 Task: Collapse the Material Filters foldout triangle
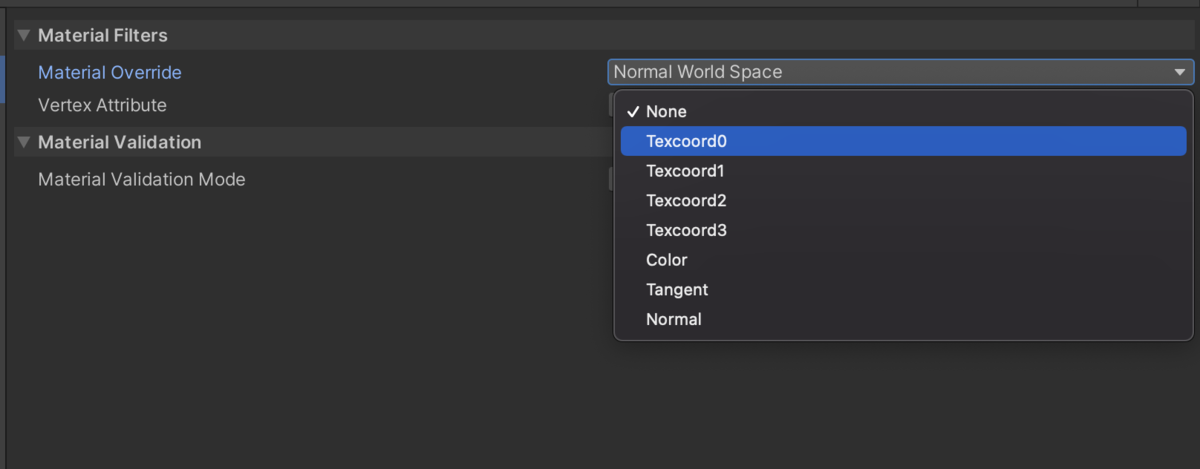[23, 35]
